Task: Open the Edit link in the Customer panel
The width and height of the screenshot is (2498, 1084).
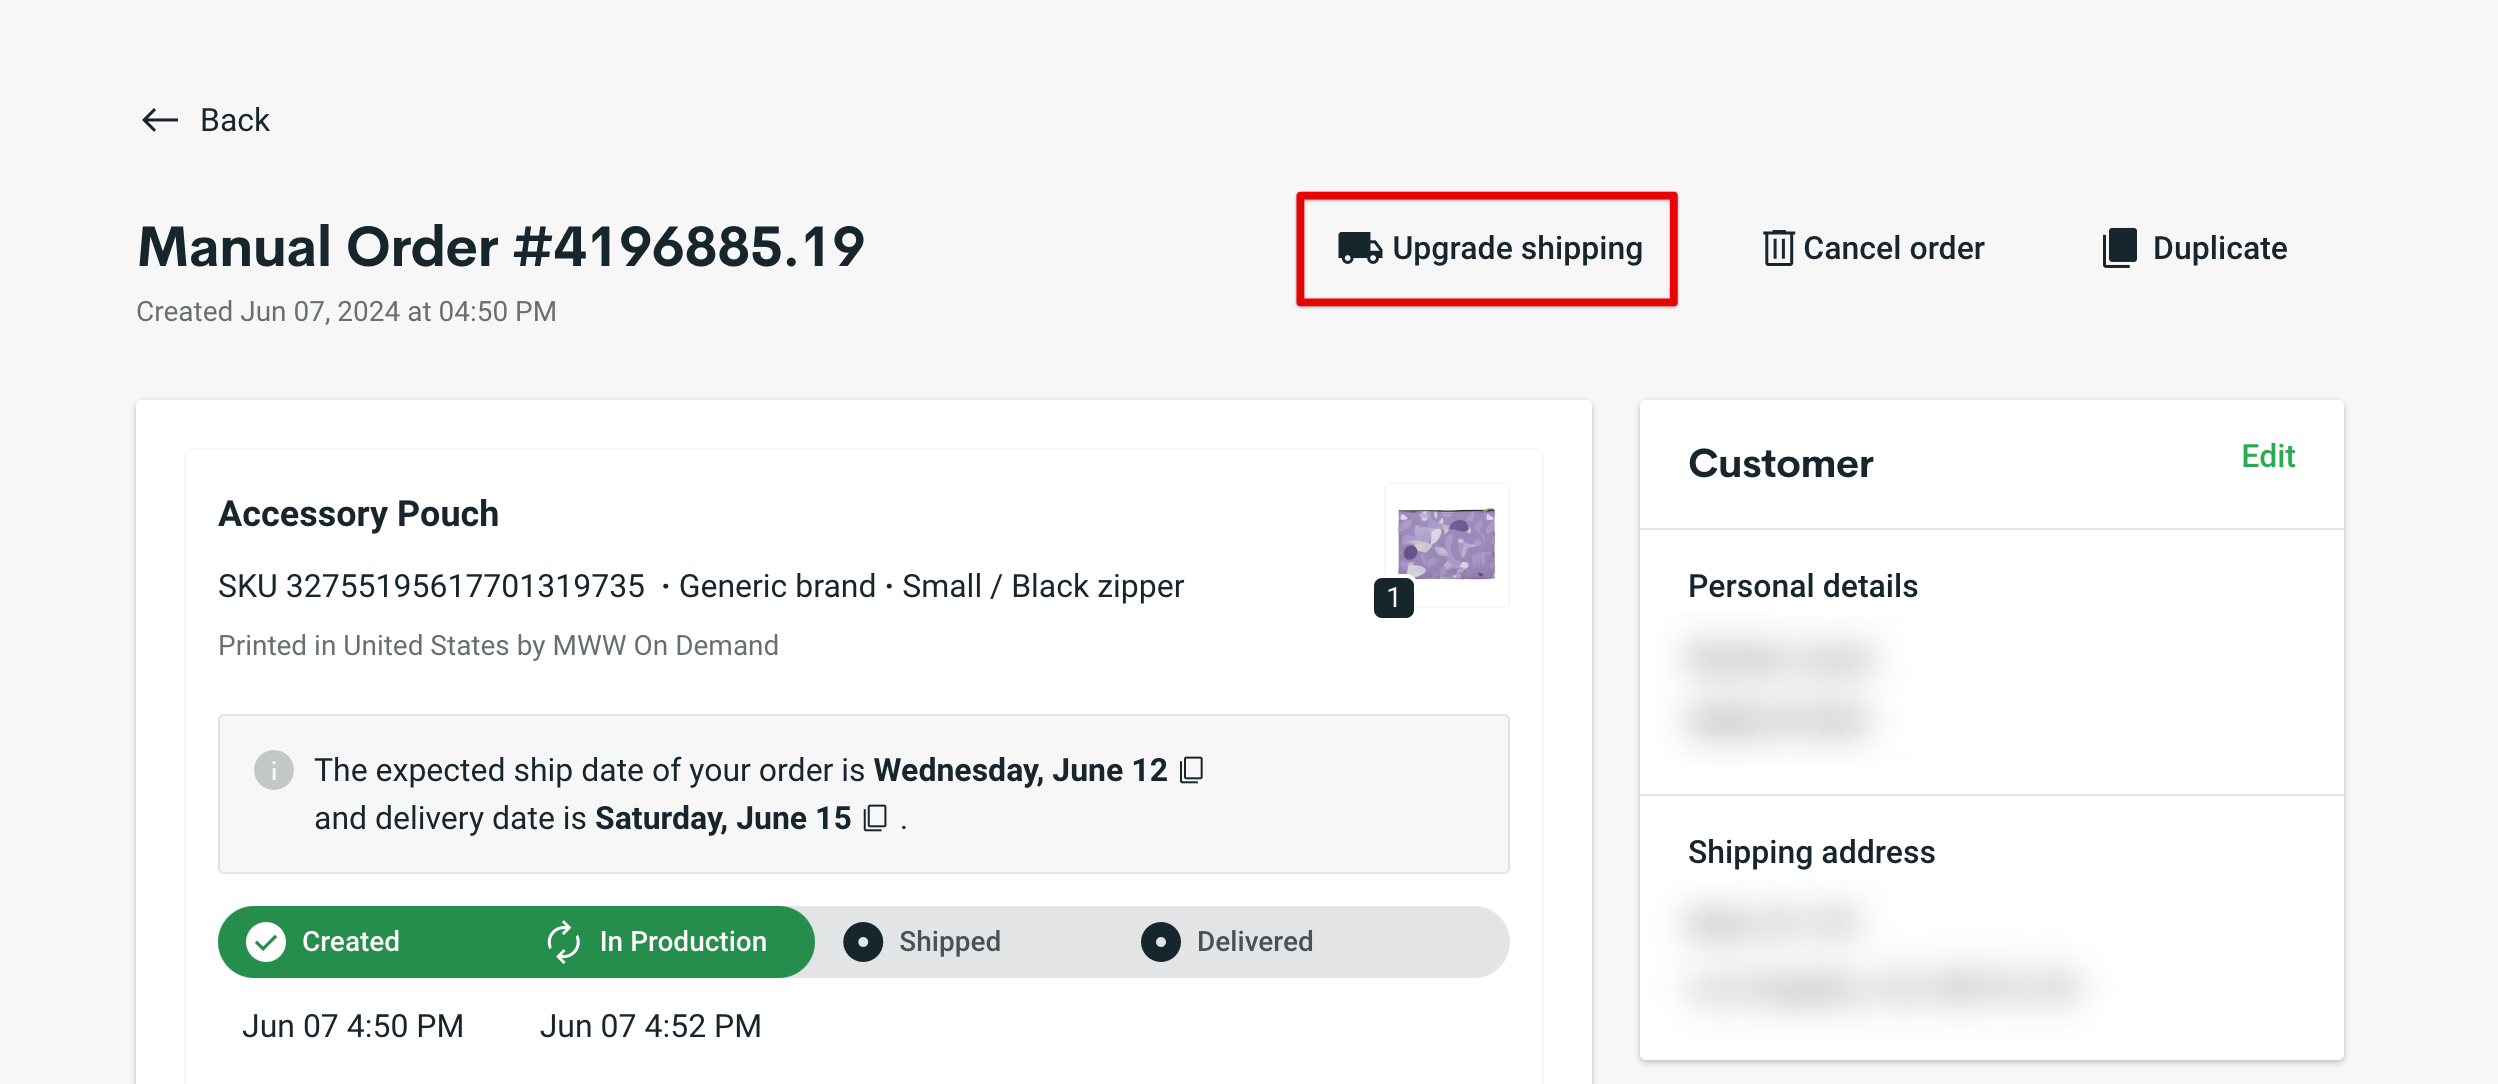Action: [x=2269, y=456]
